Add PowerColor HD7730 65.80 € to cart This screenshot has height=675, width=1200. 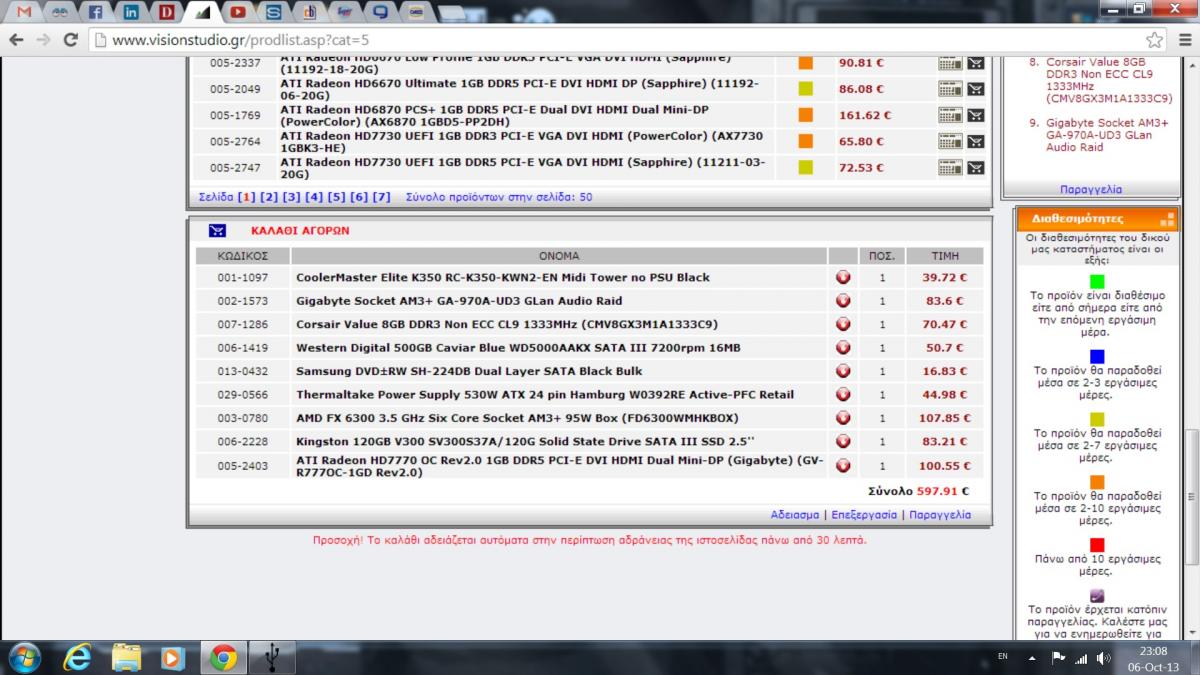(x=976, y=141)
